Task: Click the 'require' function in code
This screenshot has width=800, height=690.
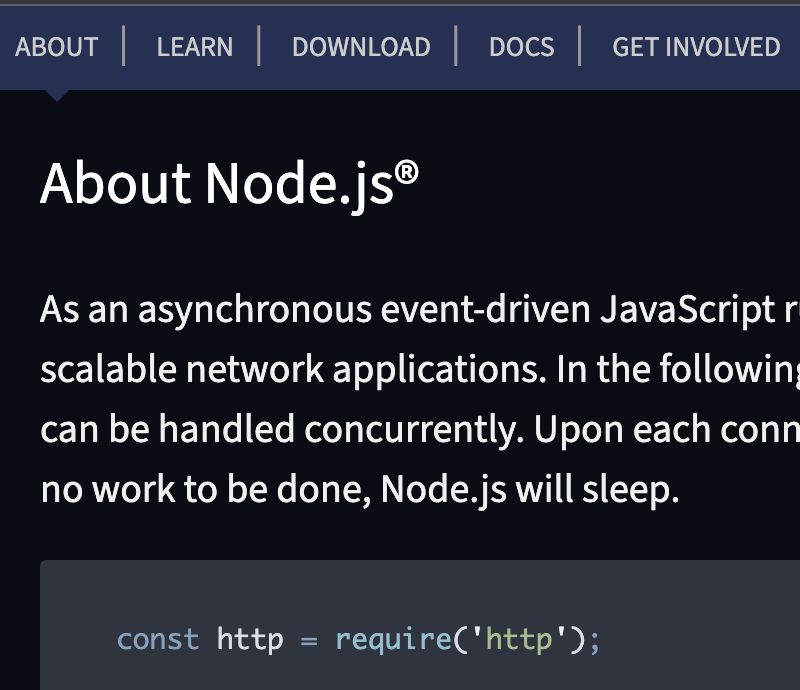Action: coord(389,639)
